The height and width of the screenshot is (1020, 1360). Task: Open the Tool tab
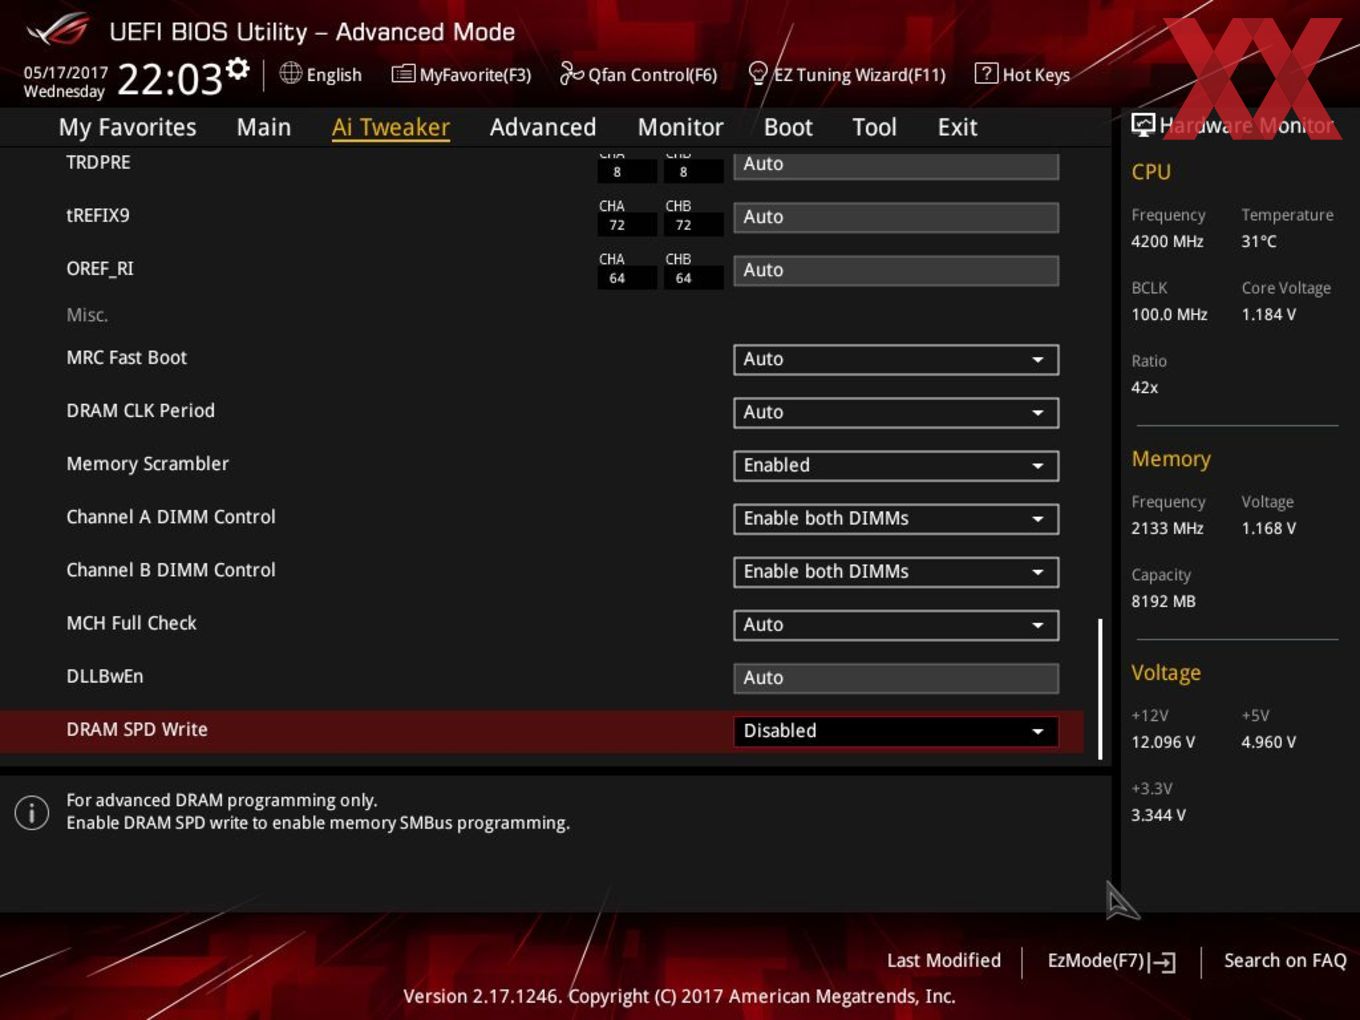[x=874, y=127]
